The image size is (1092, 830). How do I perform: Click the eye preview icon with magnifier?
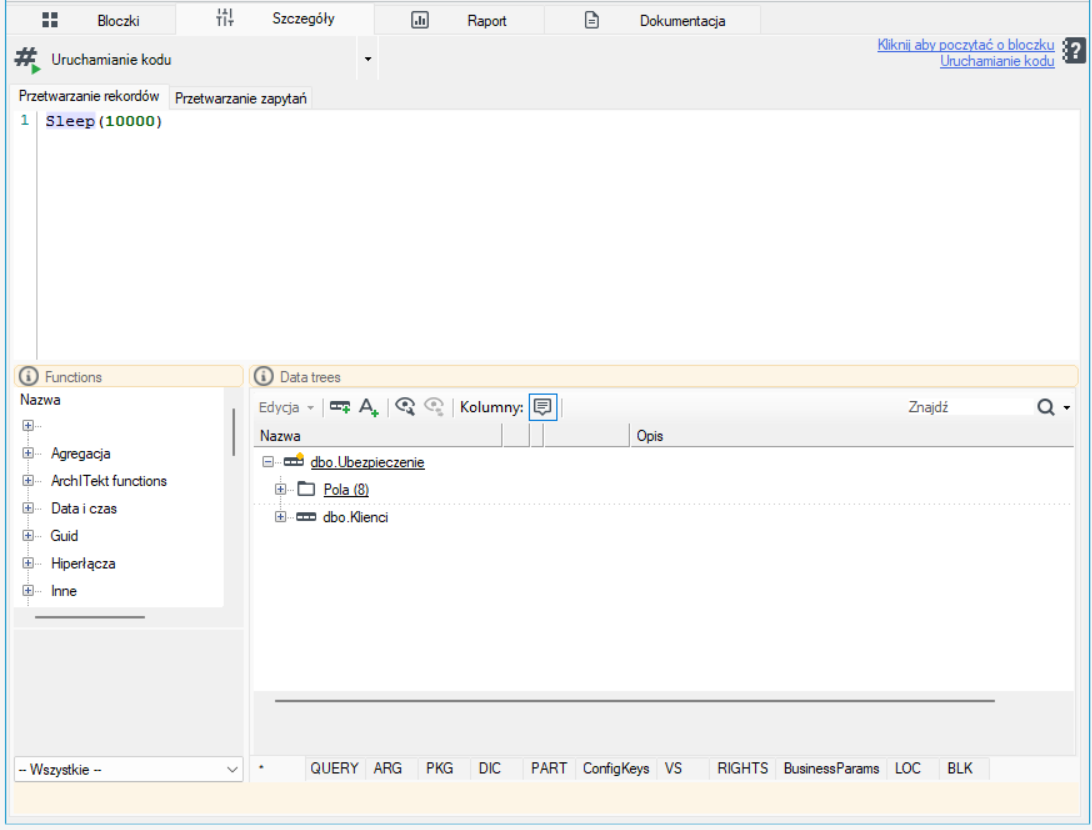[x=405, y=407]
